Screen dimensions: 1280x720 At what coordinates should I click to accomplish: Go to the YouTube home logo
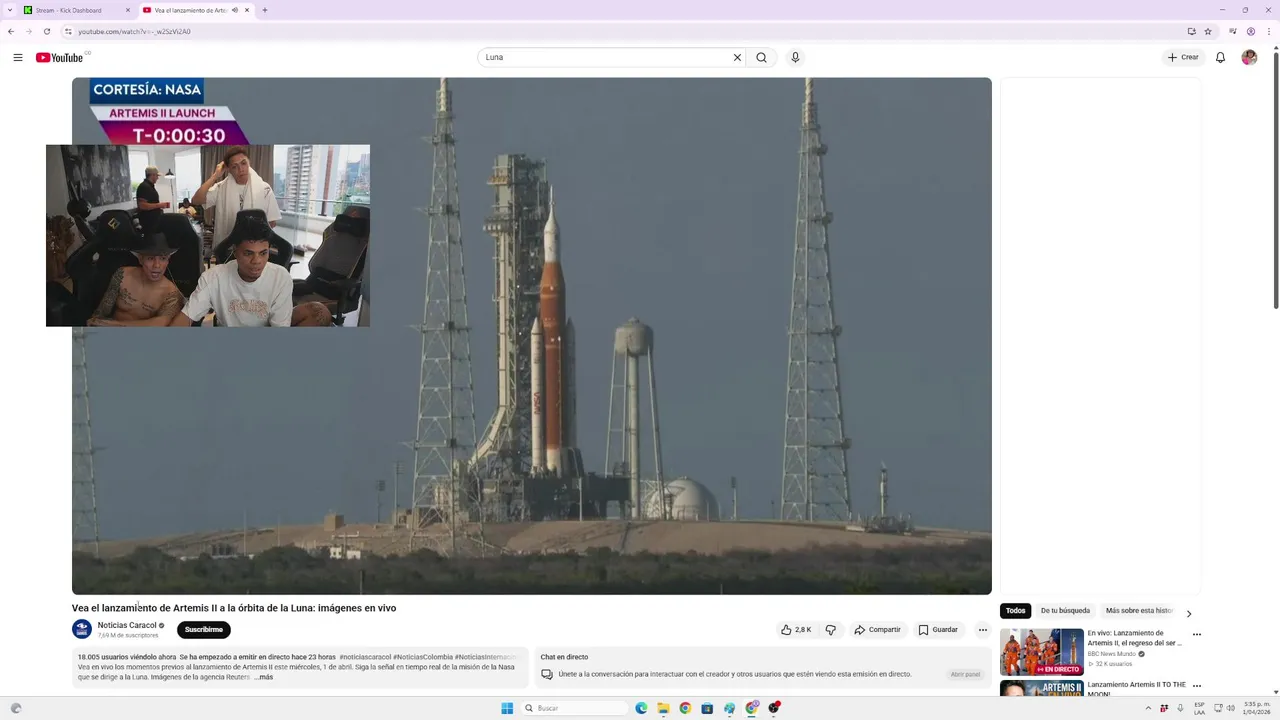60,57
